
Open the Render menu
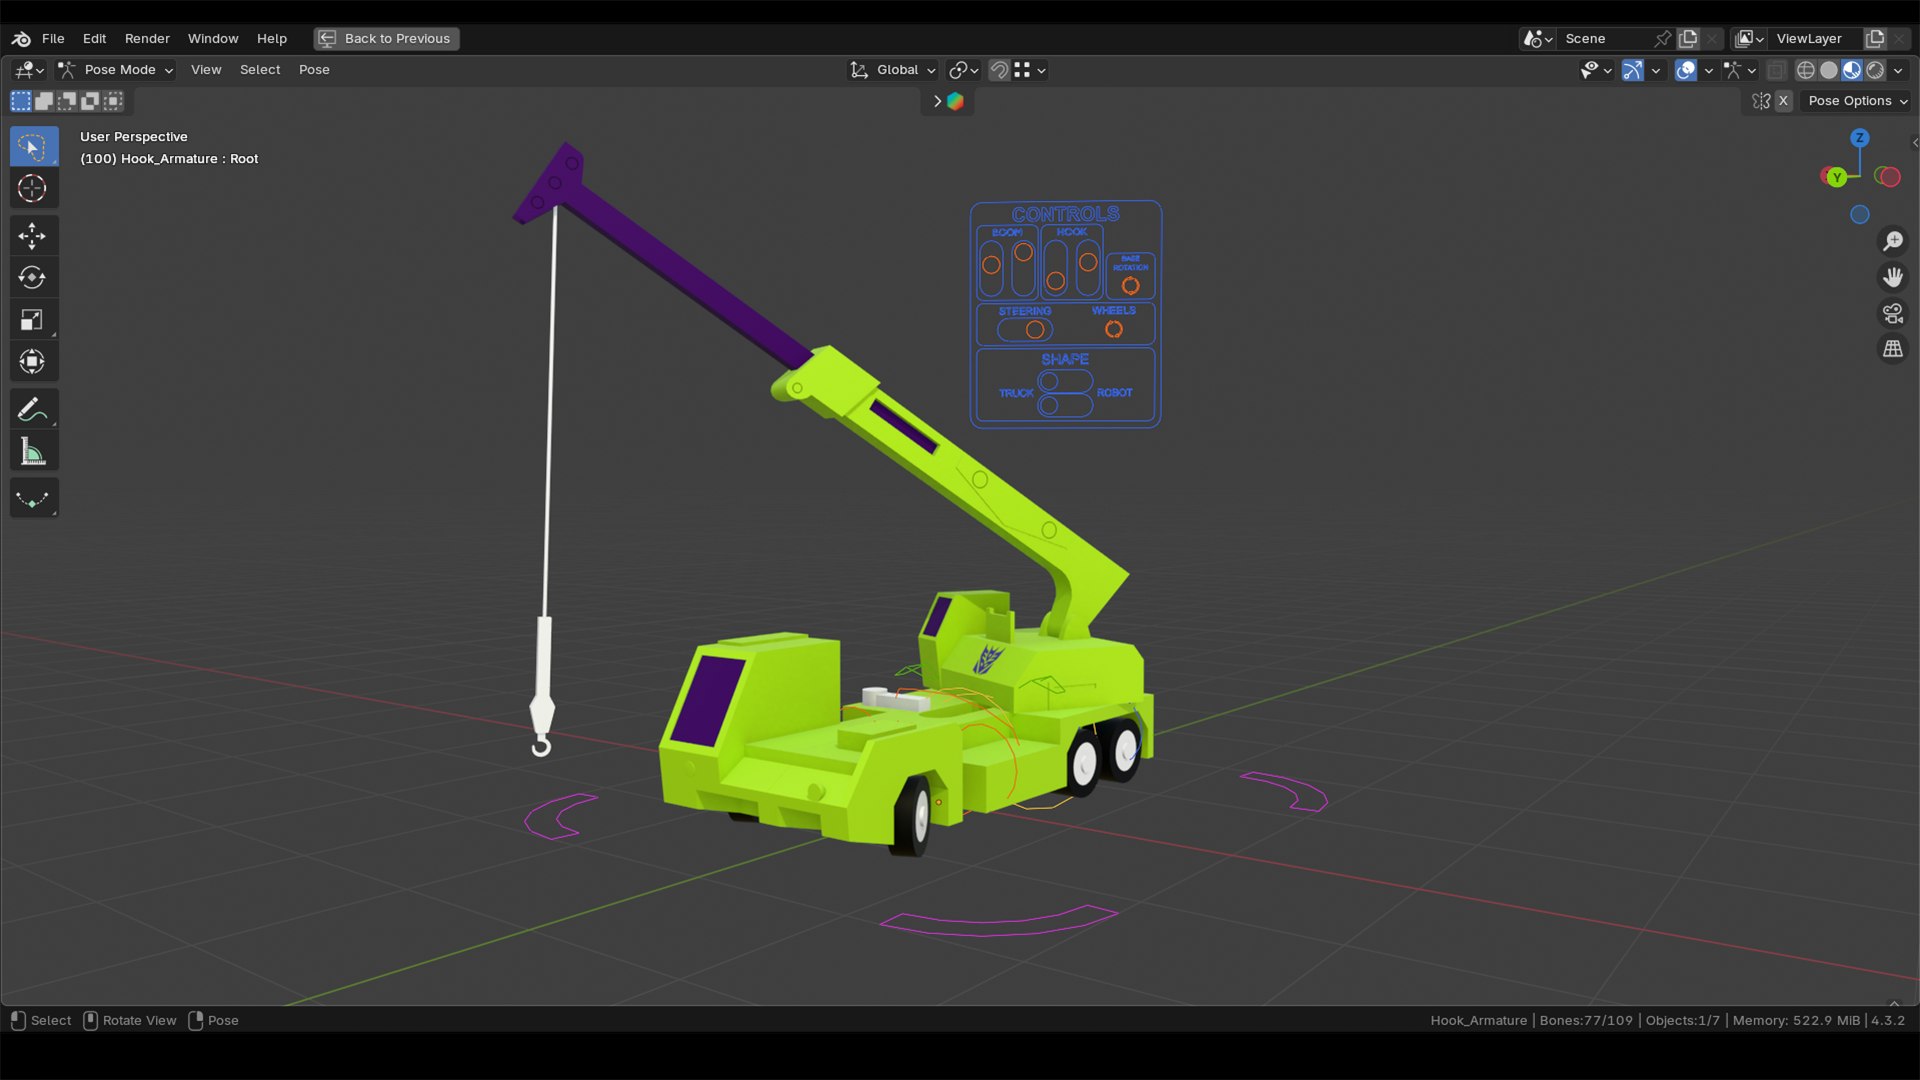click(x=147, y=39)
